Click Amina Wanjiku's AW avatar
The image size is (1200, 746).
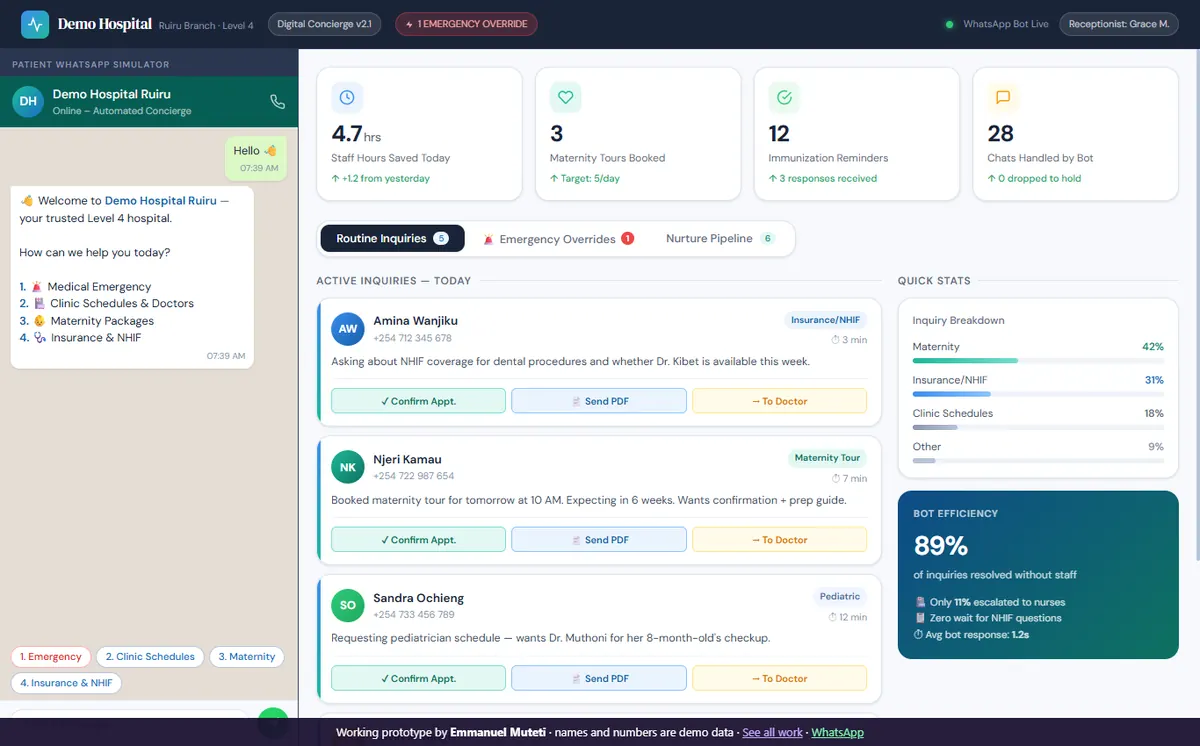348,329
